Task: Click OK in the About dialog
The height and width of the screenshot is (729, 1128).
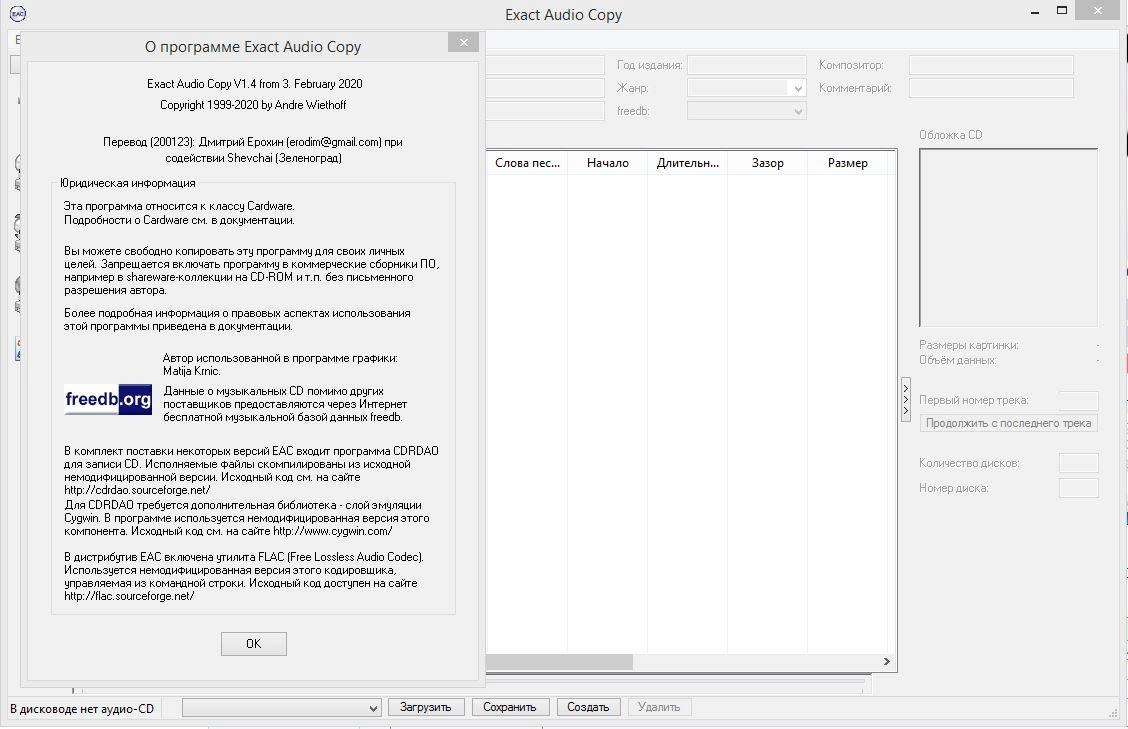Action: pos(253,643)
